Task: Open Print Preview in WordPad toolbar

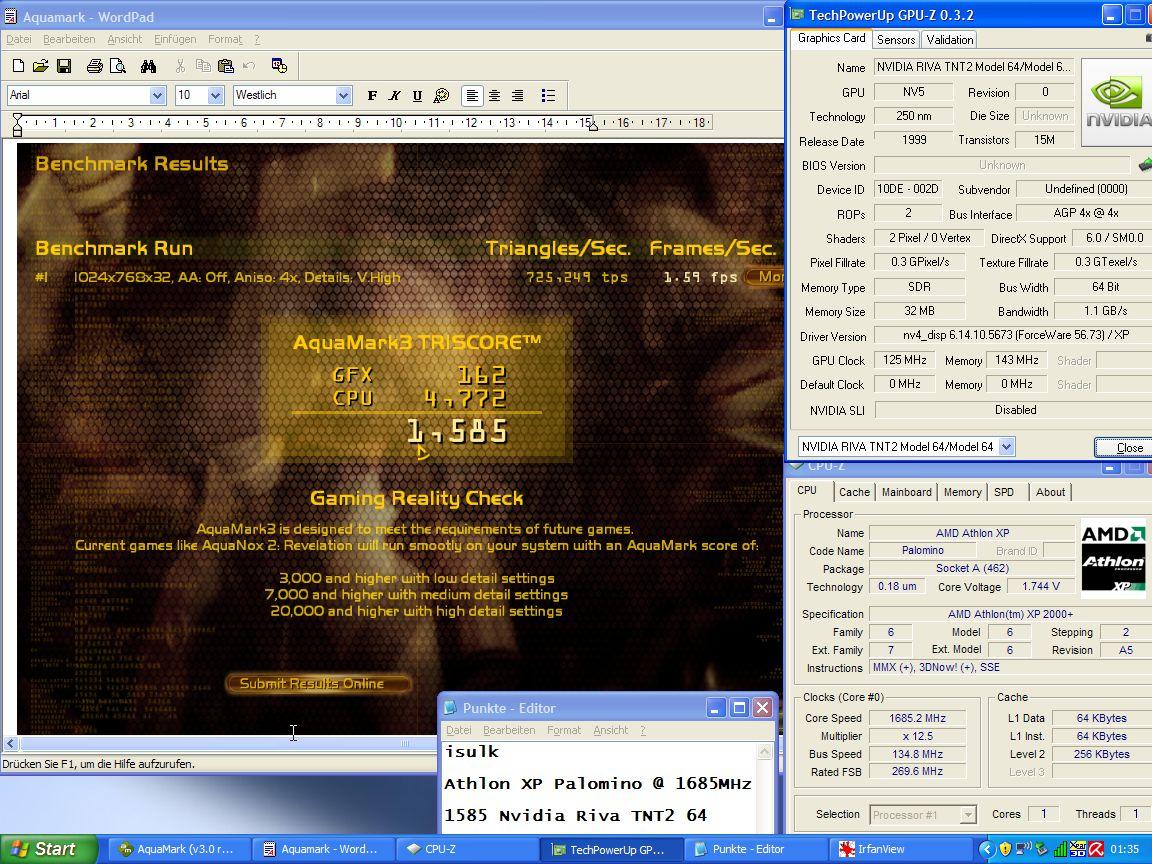Action: 118,66
